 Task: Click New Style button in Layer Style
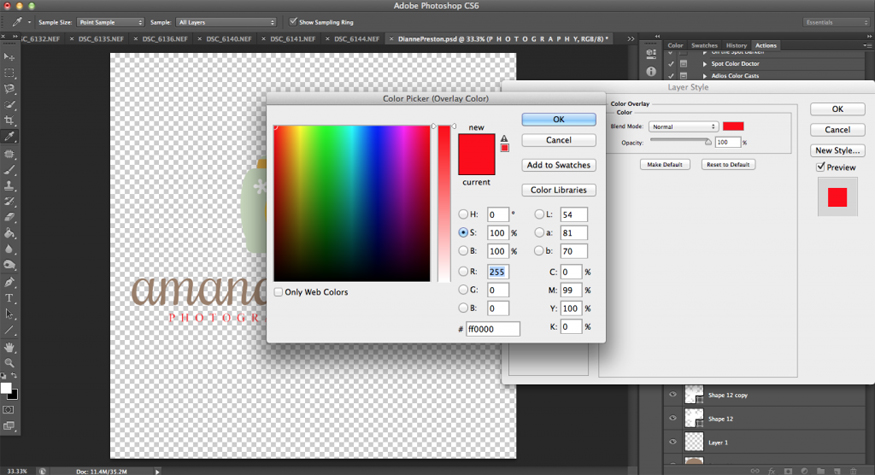[x=838, y=150]
